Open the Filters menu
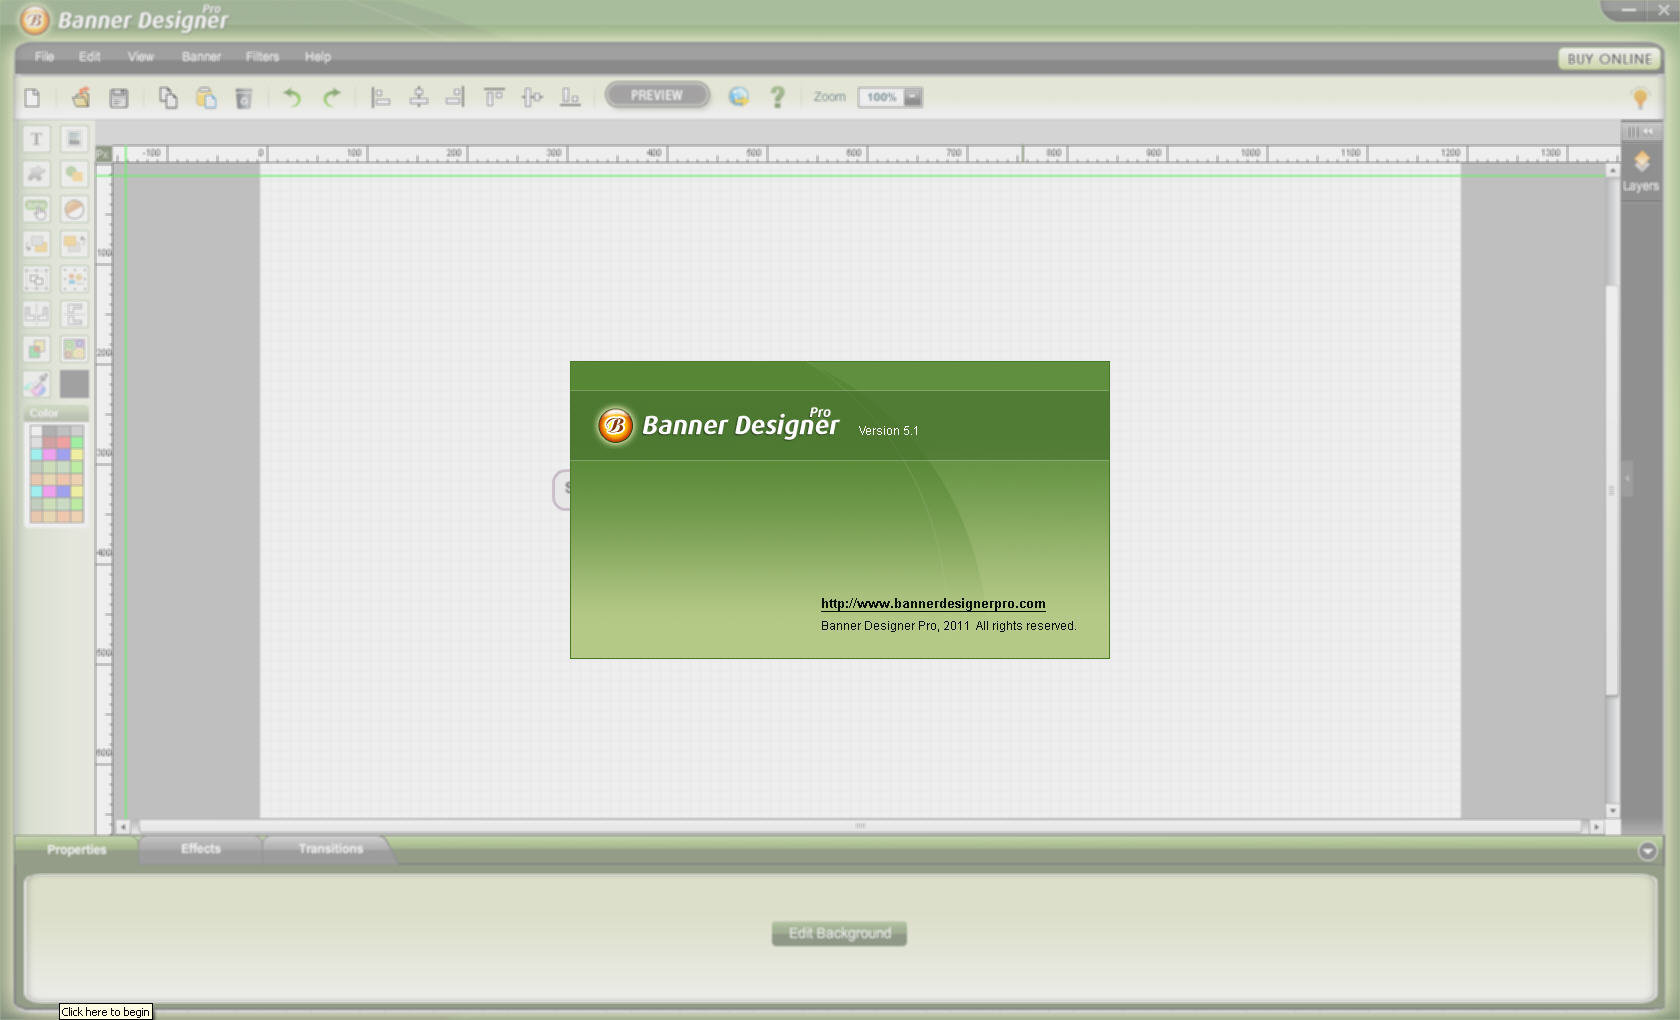This screenshot has width=1680, height=1020. tap(262, 57)
